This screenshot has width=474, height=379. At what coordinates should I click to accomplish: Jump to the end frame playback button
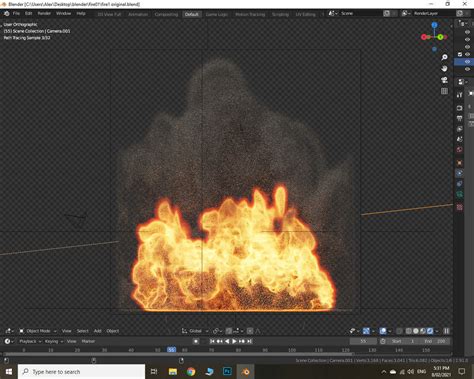coord(249,341)
